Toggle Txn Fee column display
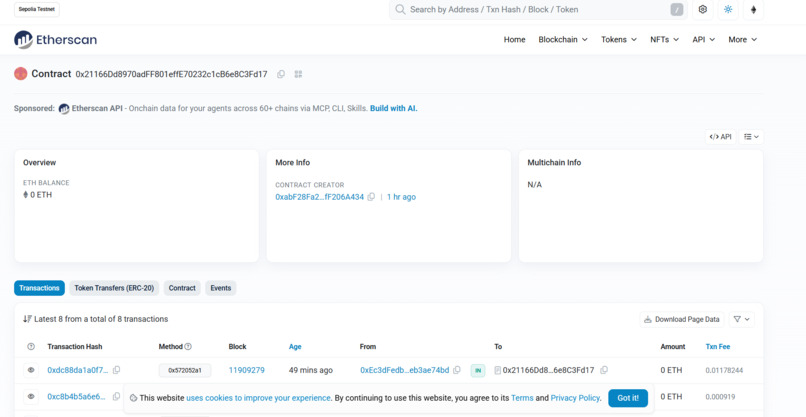Screen dimensions: 806x417 pos(718,347)
